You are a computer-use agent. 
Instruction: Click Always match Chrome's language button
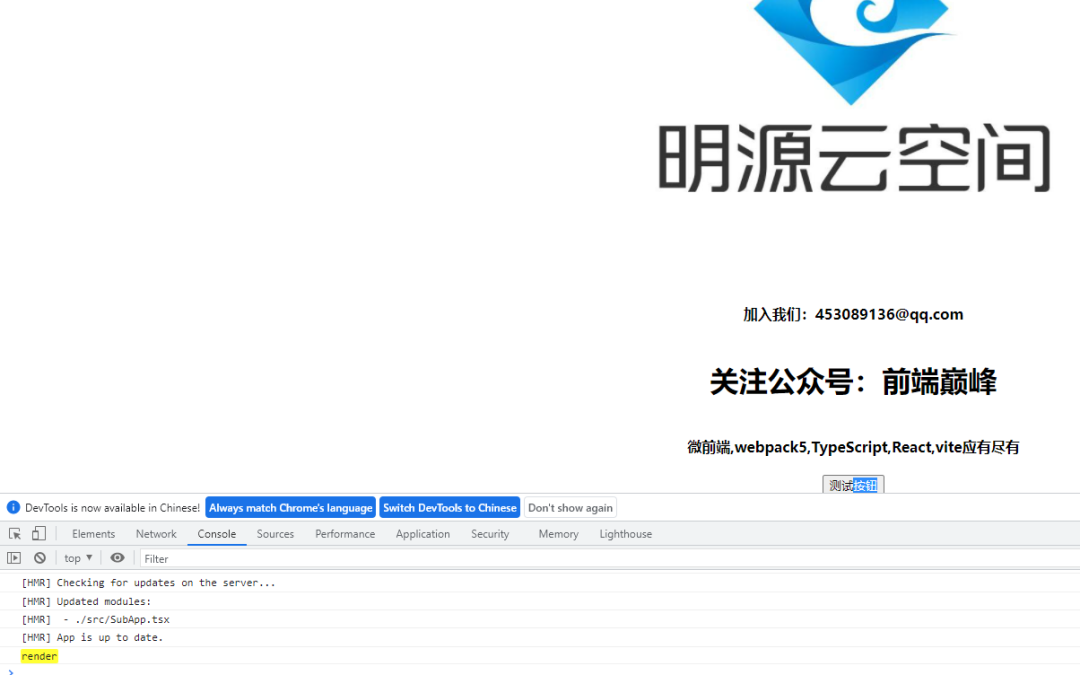[x=291, y=508]
